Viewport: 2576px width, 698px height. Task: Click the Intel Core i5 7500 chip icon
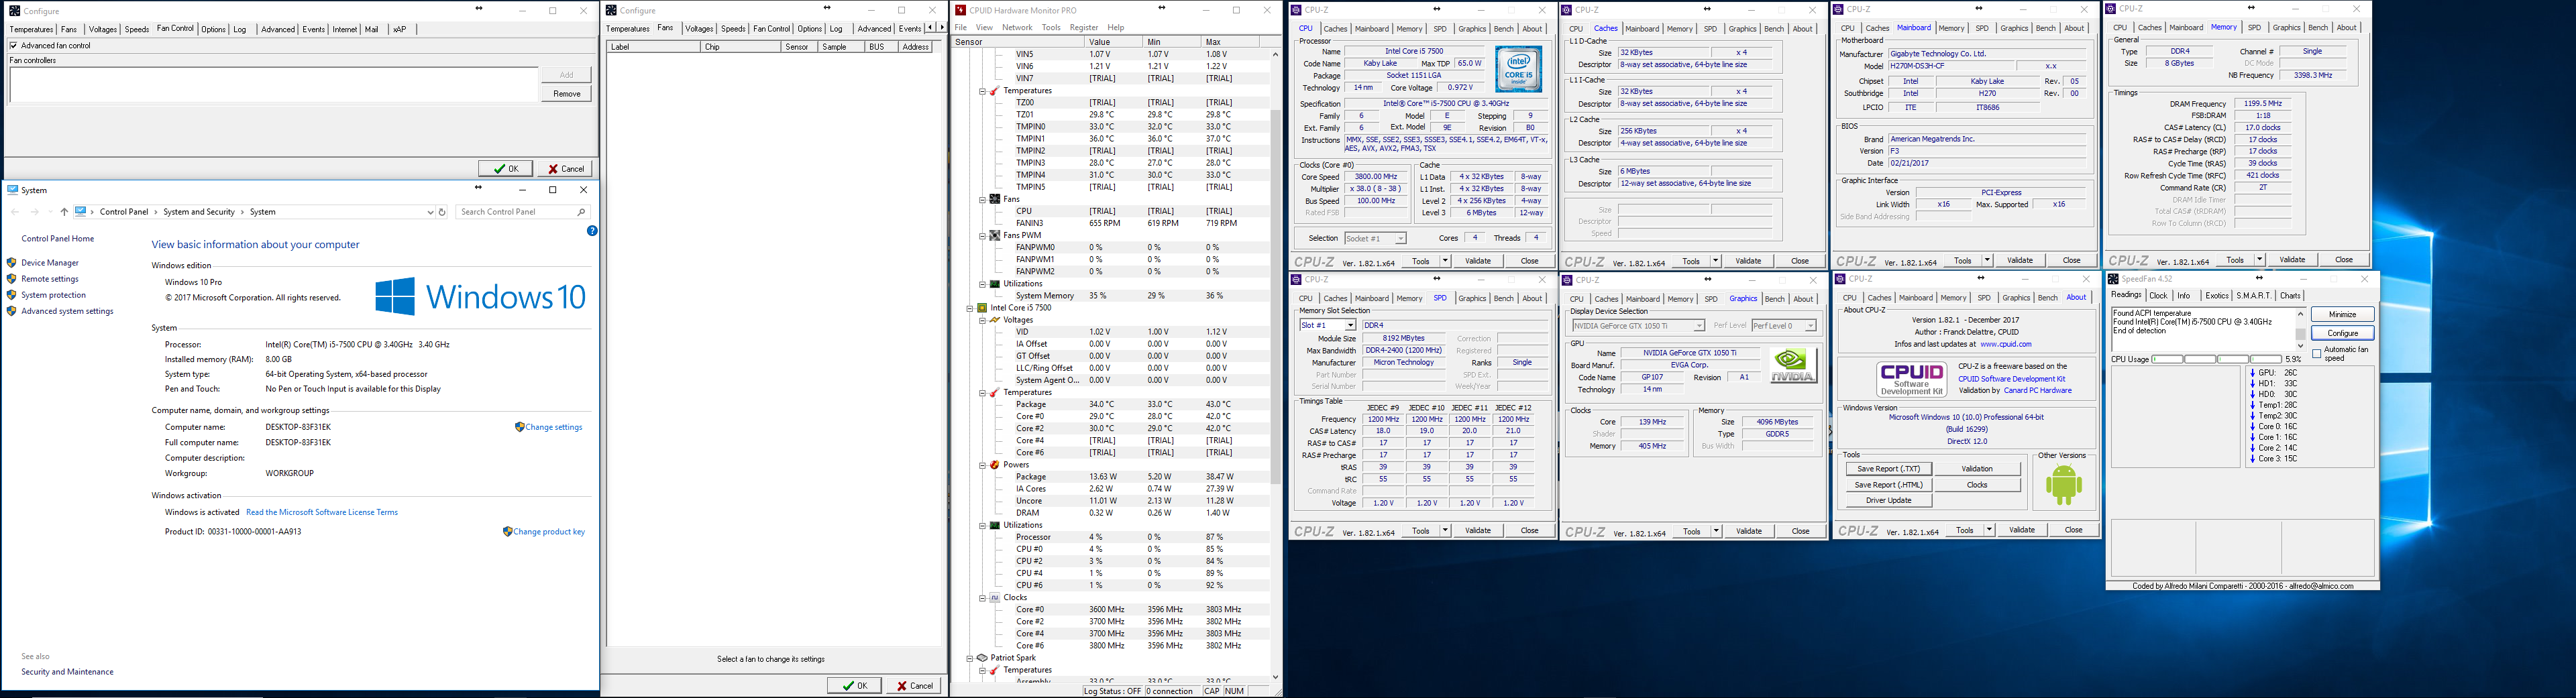click(982, 308)
